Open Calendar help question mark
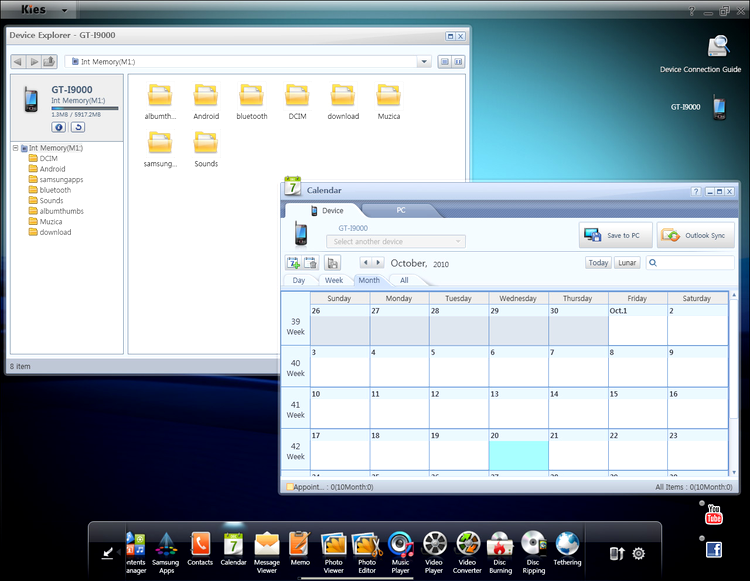This screenshot has height=581, width=750. 696,192
